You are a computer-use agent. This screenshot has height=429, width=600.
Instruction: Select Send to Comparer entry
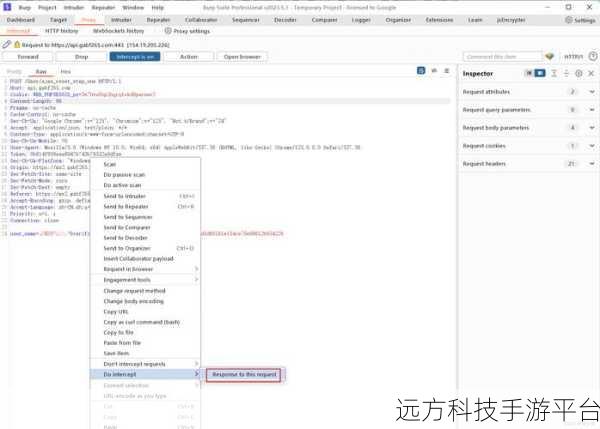(145, 227)
